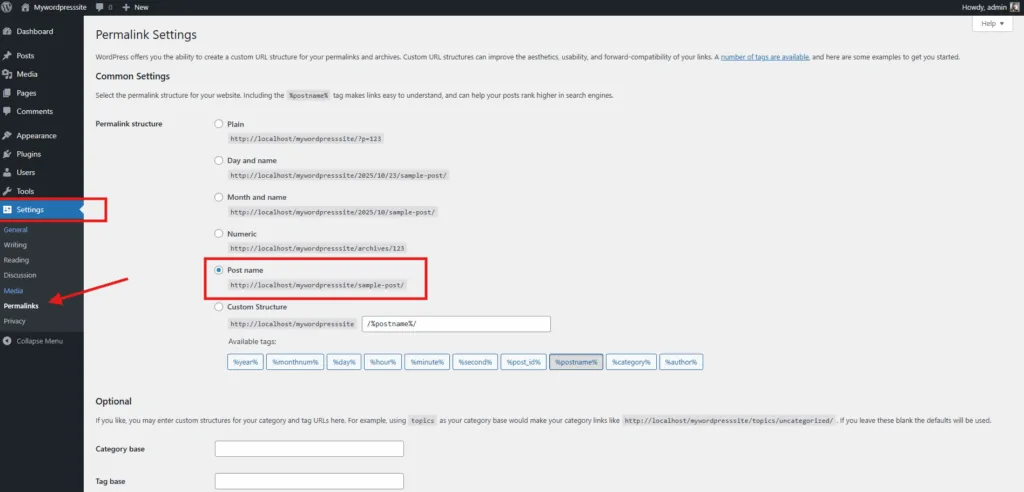Viewport: 1024px width, 492px height.
Task: Select the Custom Structure radio button
Action: pos(219,306)
